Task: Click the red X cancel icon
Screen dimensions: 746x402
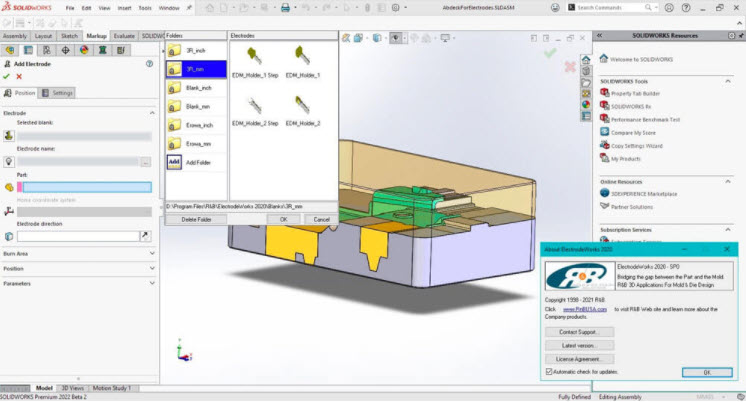Action: [20, 77]
